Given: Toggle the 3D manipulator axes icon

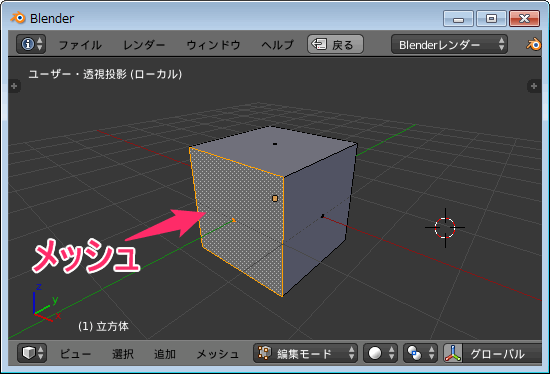Looking at the screenshot, I should pyautogui.click(x=453, y=353).
